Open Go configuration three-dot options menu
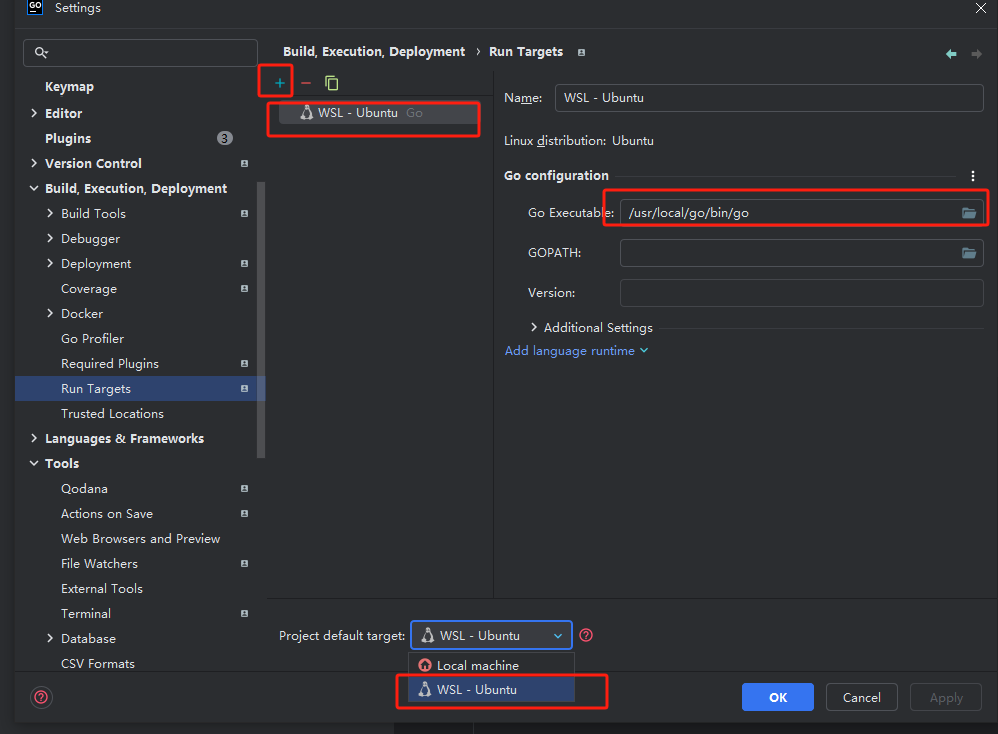The width and height of the screenshot is (998, 734). (973, 176)
